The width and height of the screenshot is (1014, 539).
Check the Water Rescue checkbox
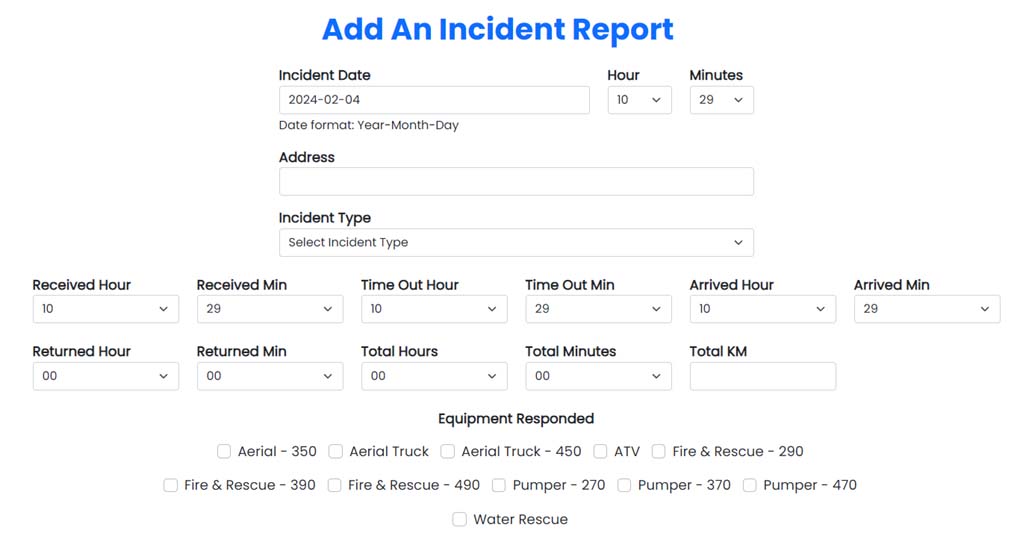(x=460, y=519)
